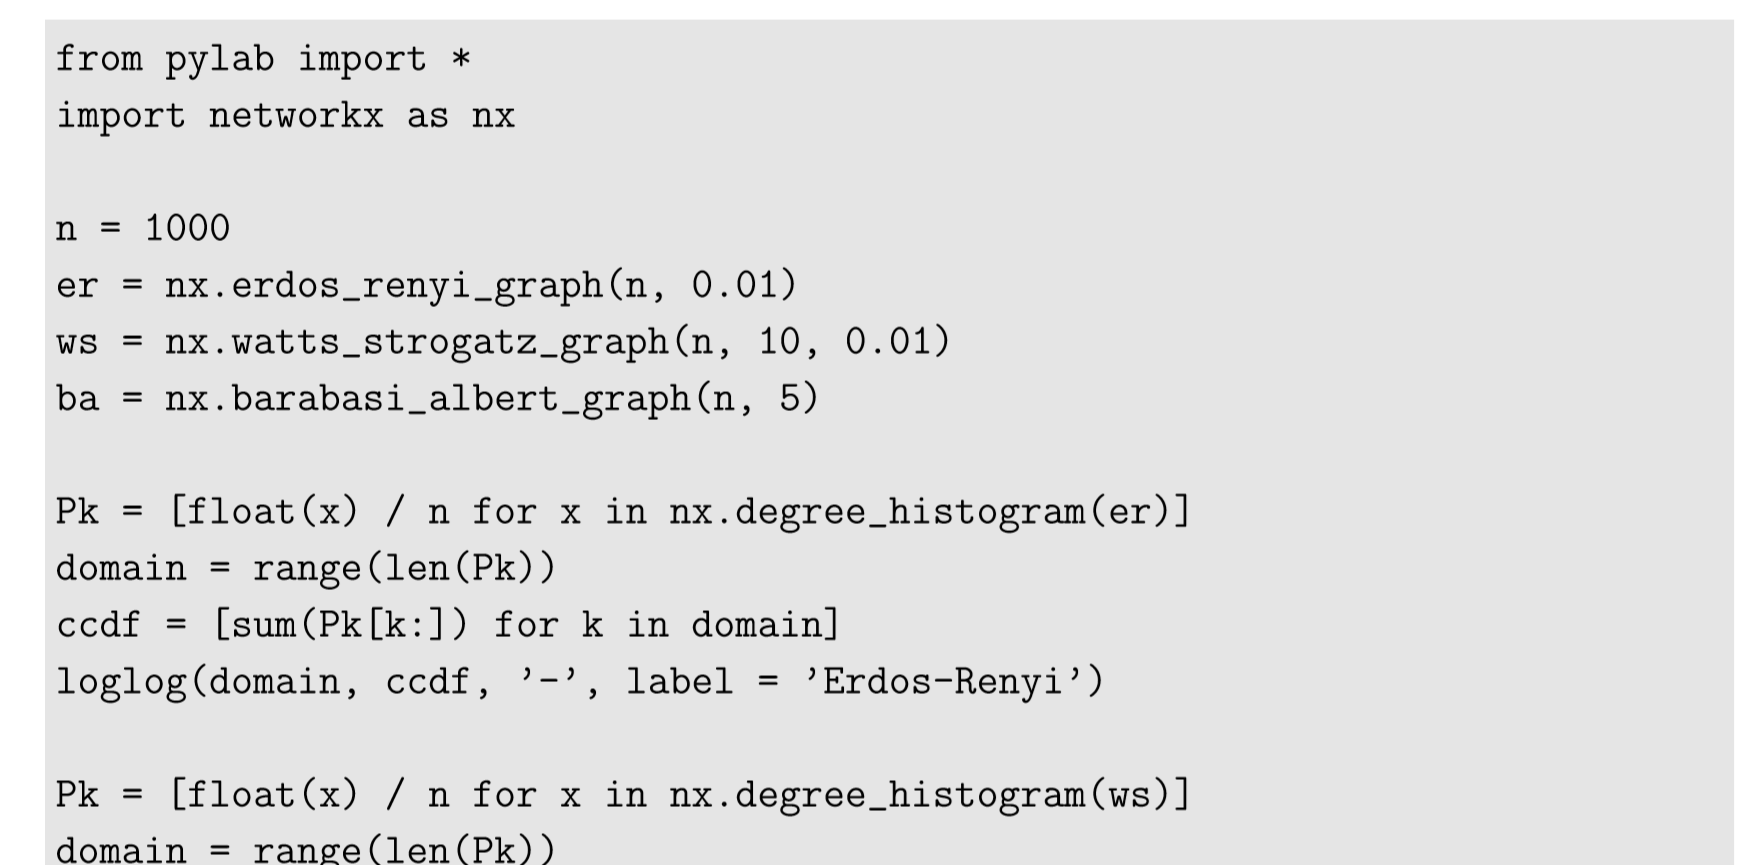Click the number 1000 in the code

(187, 229)
